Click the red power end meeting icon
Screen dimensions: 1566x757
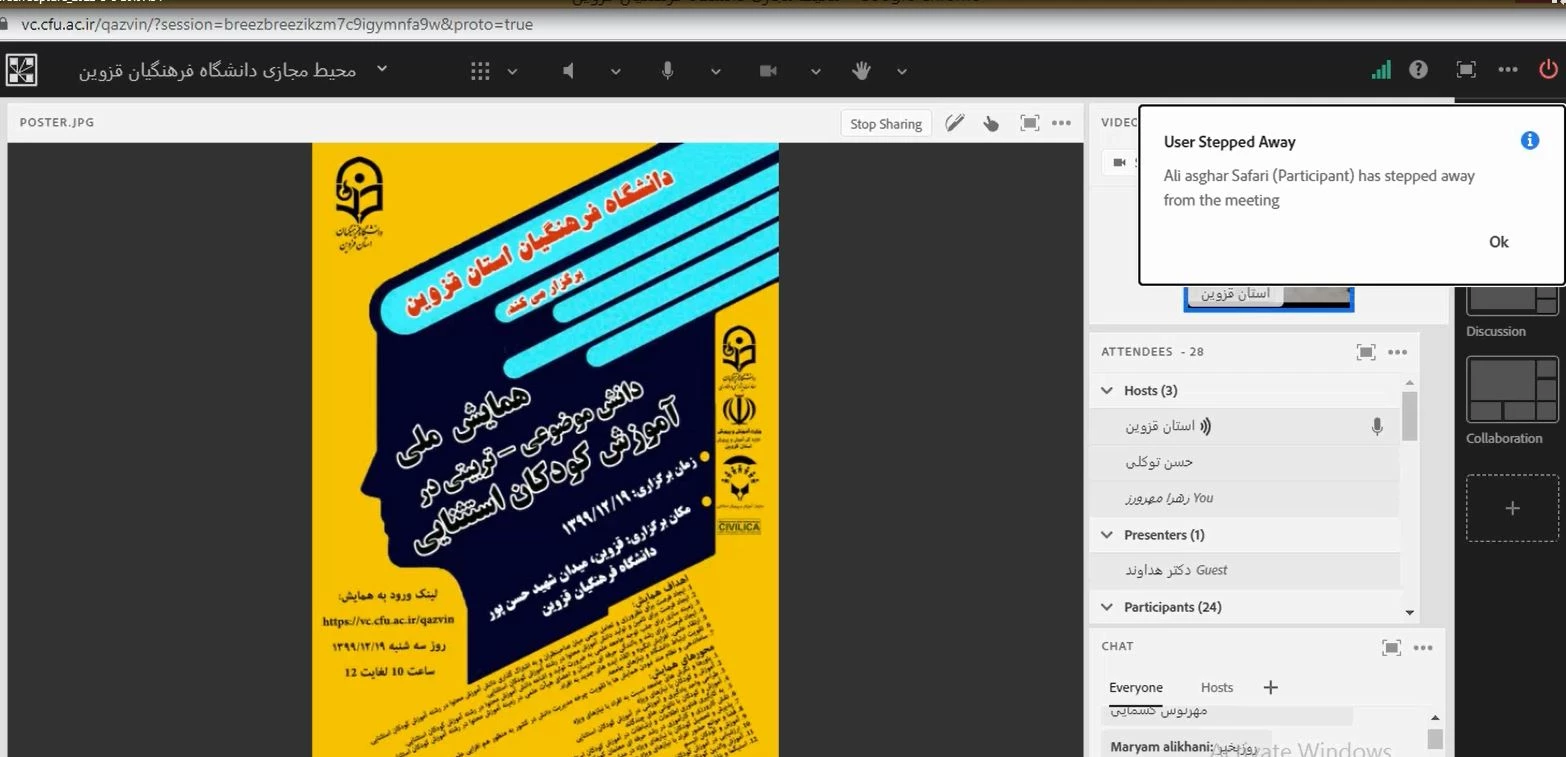1547,70
